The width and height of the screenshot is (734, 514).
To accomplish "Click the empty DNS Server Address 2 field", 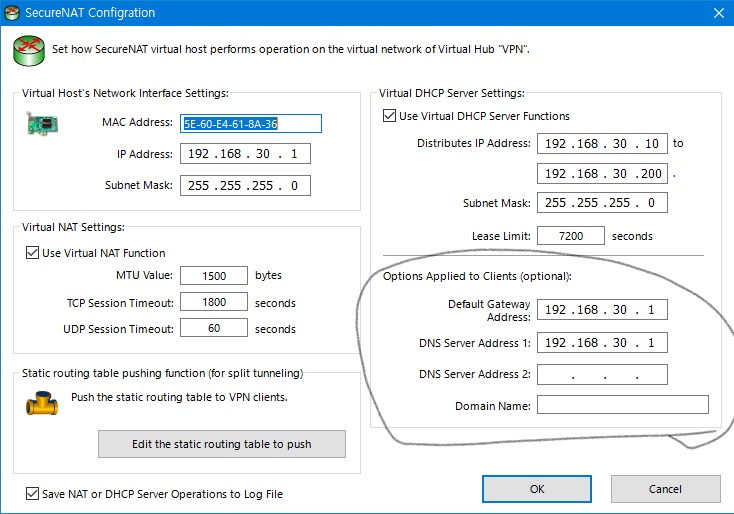I will (x=602, y=374).
